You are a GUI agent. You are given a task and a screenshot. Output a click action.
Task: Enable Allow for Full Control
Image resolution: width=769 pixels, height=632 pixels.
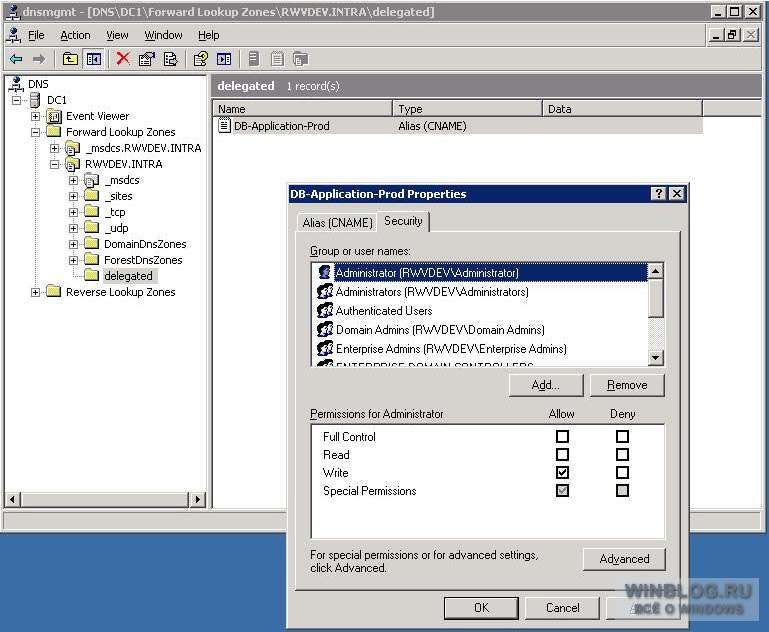pos(563,436)
